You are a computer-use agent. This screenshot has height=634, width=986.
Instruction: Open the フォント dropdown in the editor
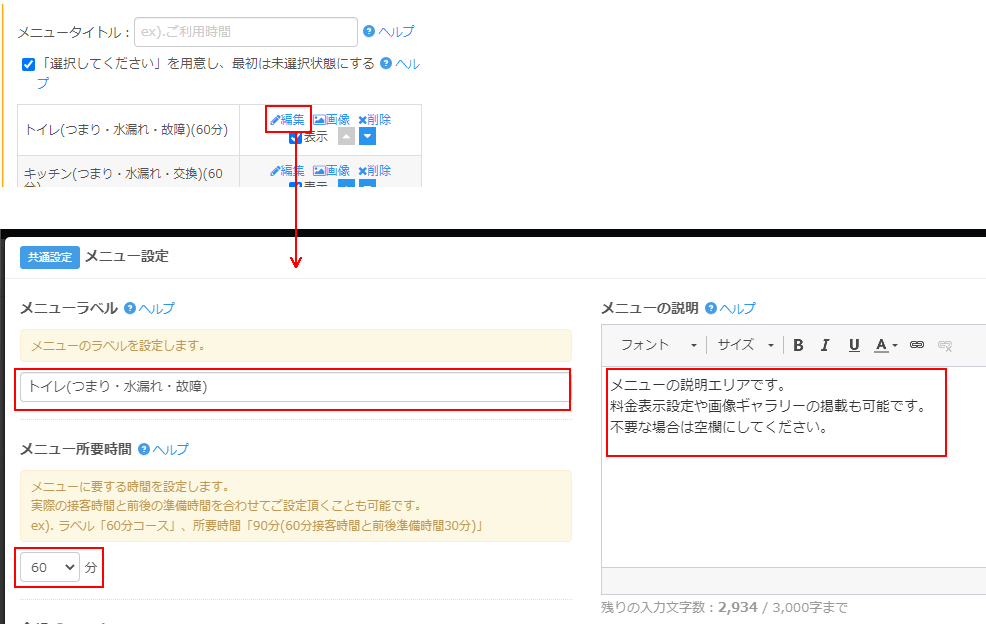click(658, 345)
